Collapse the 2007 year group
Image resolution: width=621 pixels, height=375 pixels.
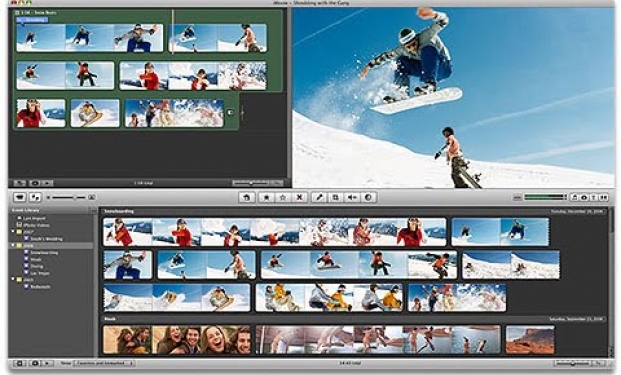[x=13, y=232]
